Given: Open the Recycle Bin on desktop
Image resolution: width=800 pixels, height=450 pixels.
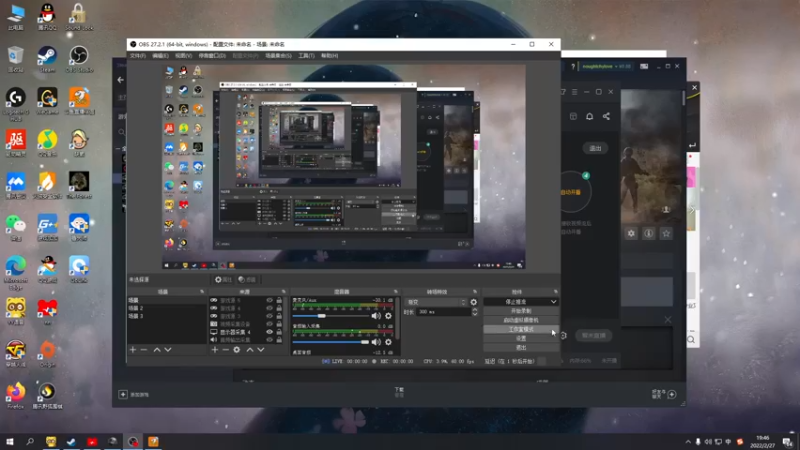Looking at the screenshot, I should point(16,59).
